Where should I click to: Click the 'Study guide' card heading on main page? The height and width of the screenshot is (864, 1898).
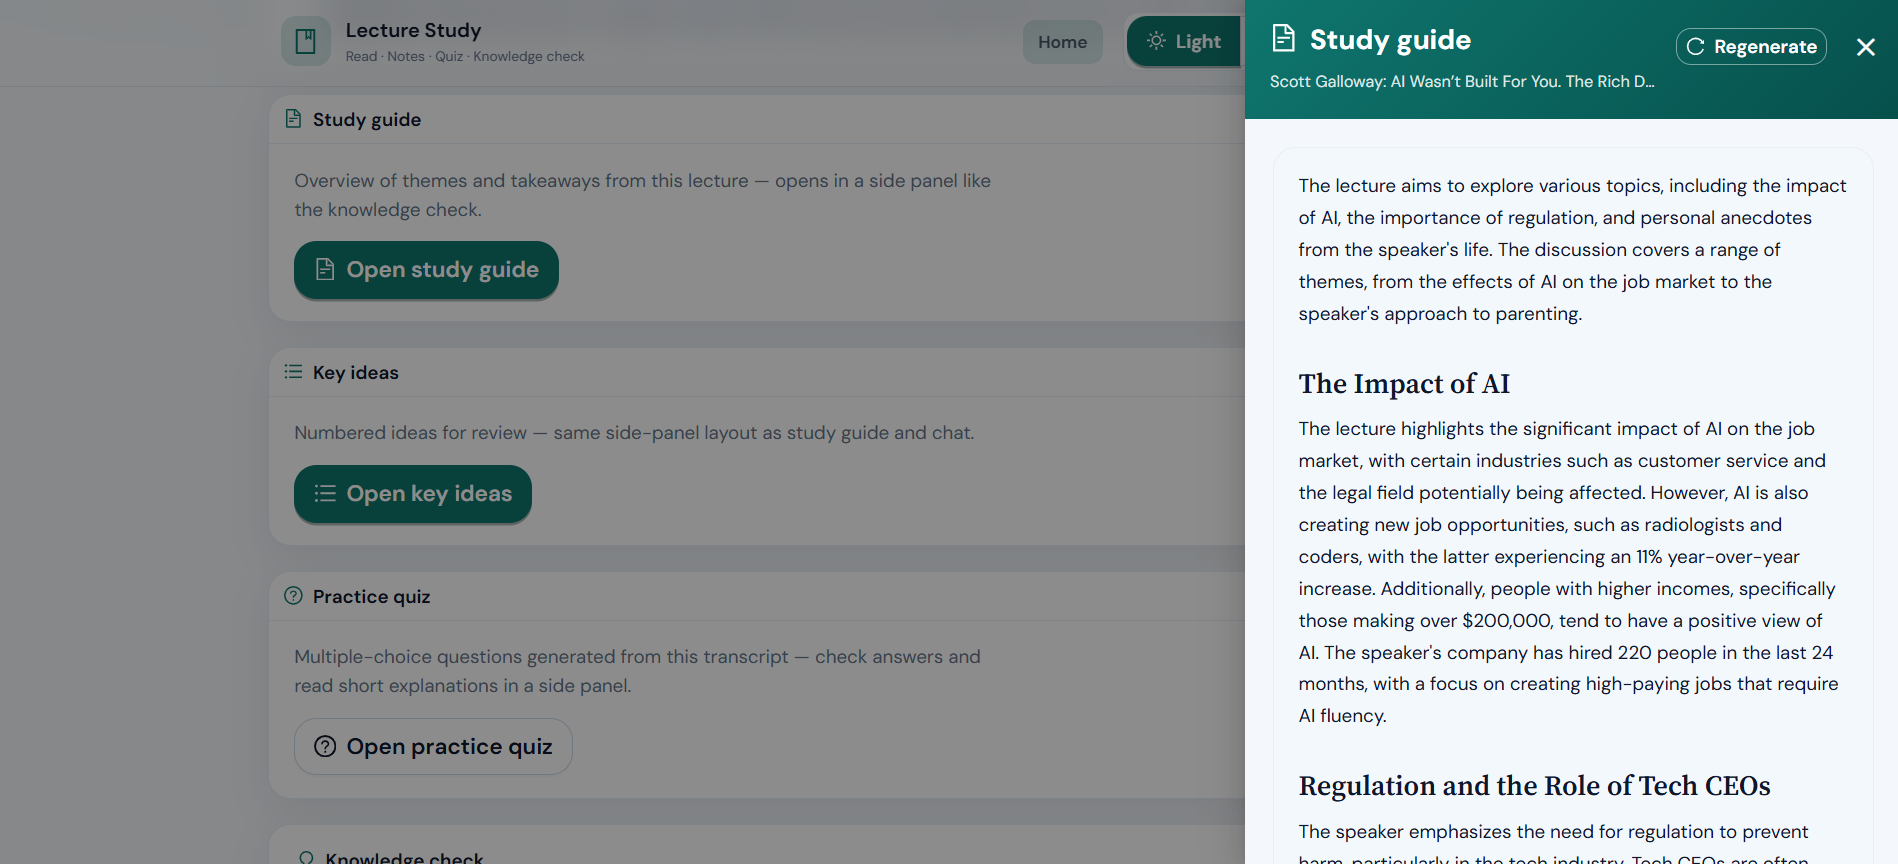pos(367,120)
